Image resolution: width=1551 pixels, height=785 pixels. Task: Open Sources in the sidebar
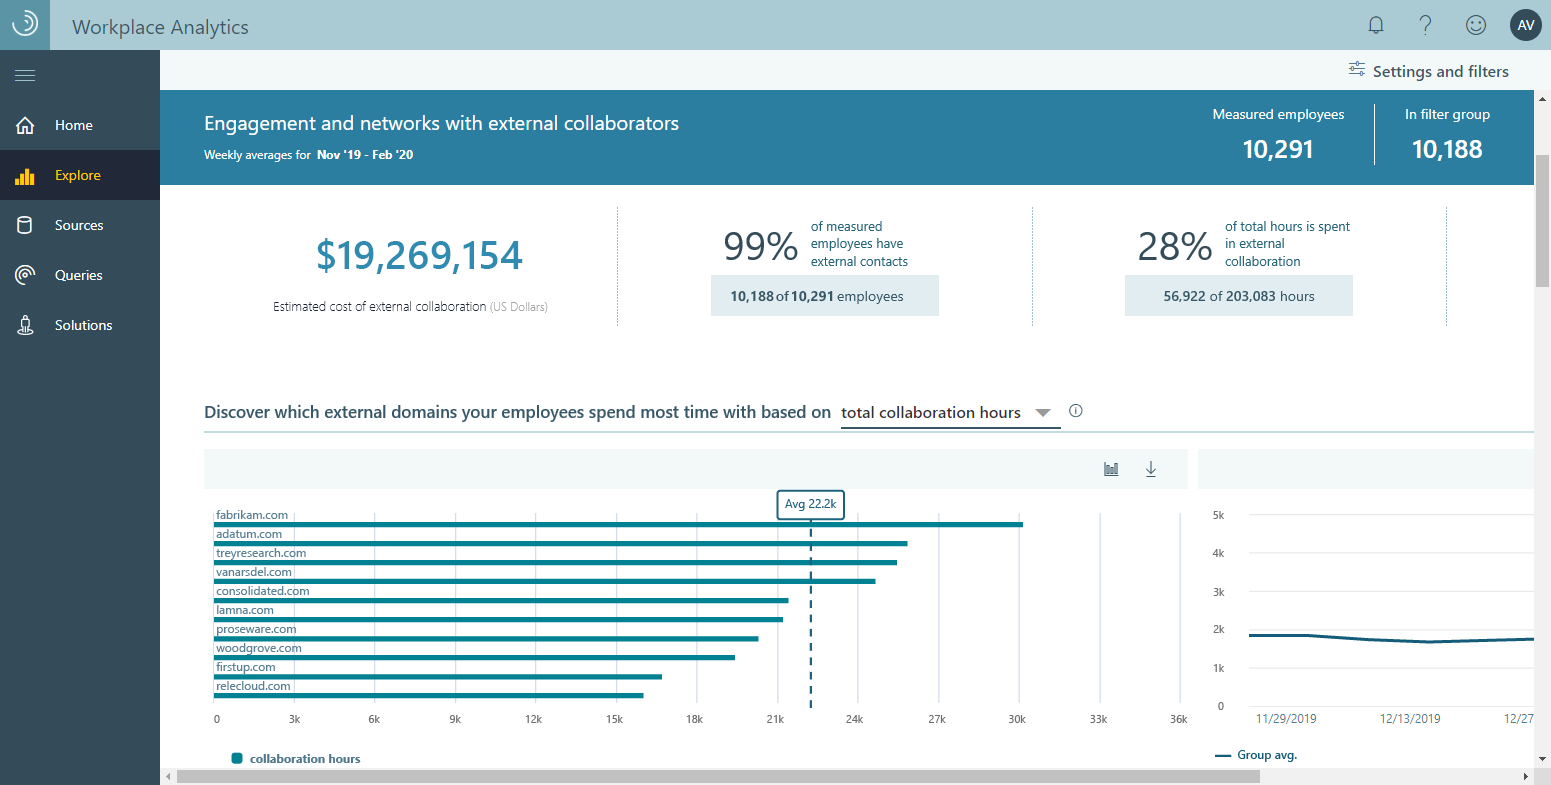click(80, 225)
